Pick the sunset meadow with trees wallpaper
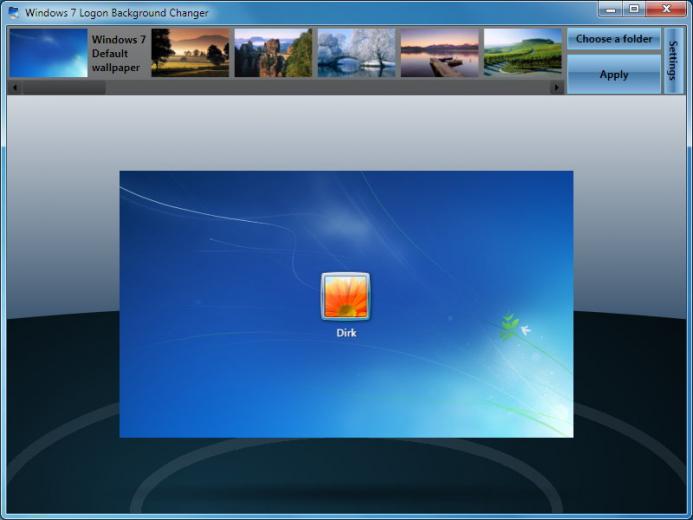This screenshot has width=693, height=520. click(x=190, y=53)
